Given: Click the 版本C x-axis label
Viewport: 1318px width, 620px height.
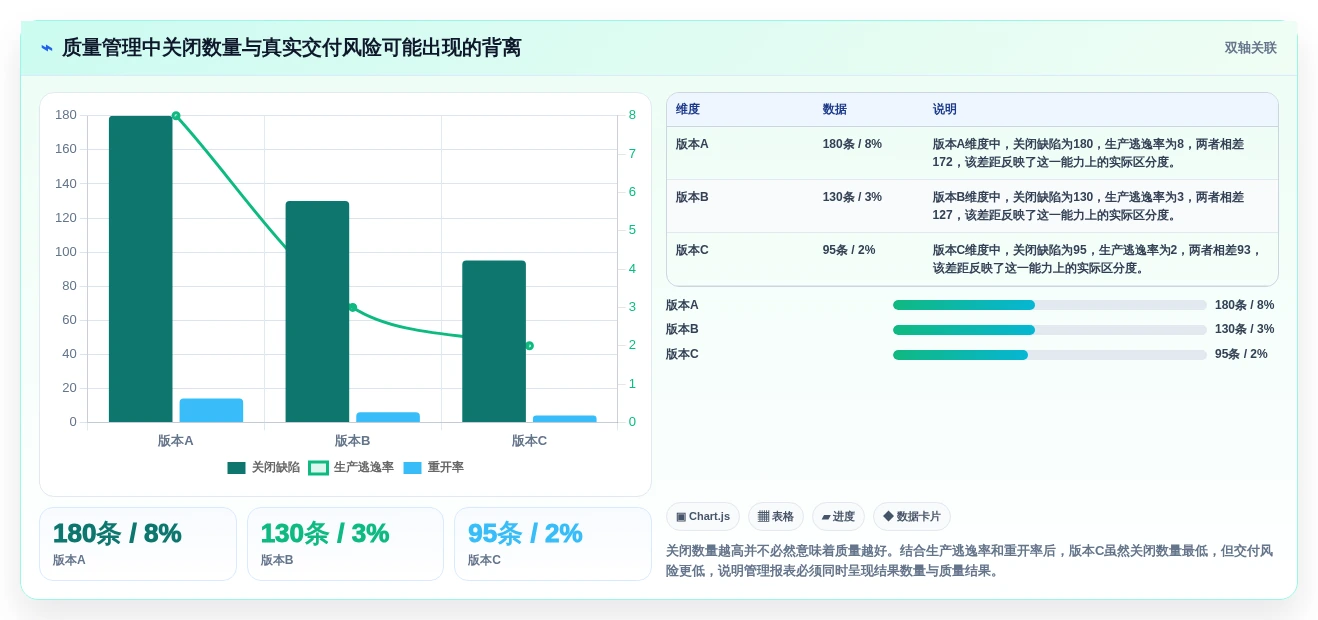Looking at the screenshot, I should click(529, 440).
